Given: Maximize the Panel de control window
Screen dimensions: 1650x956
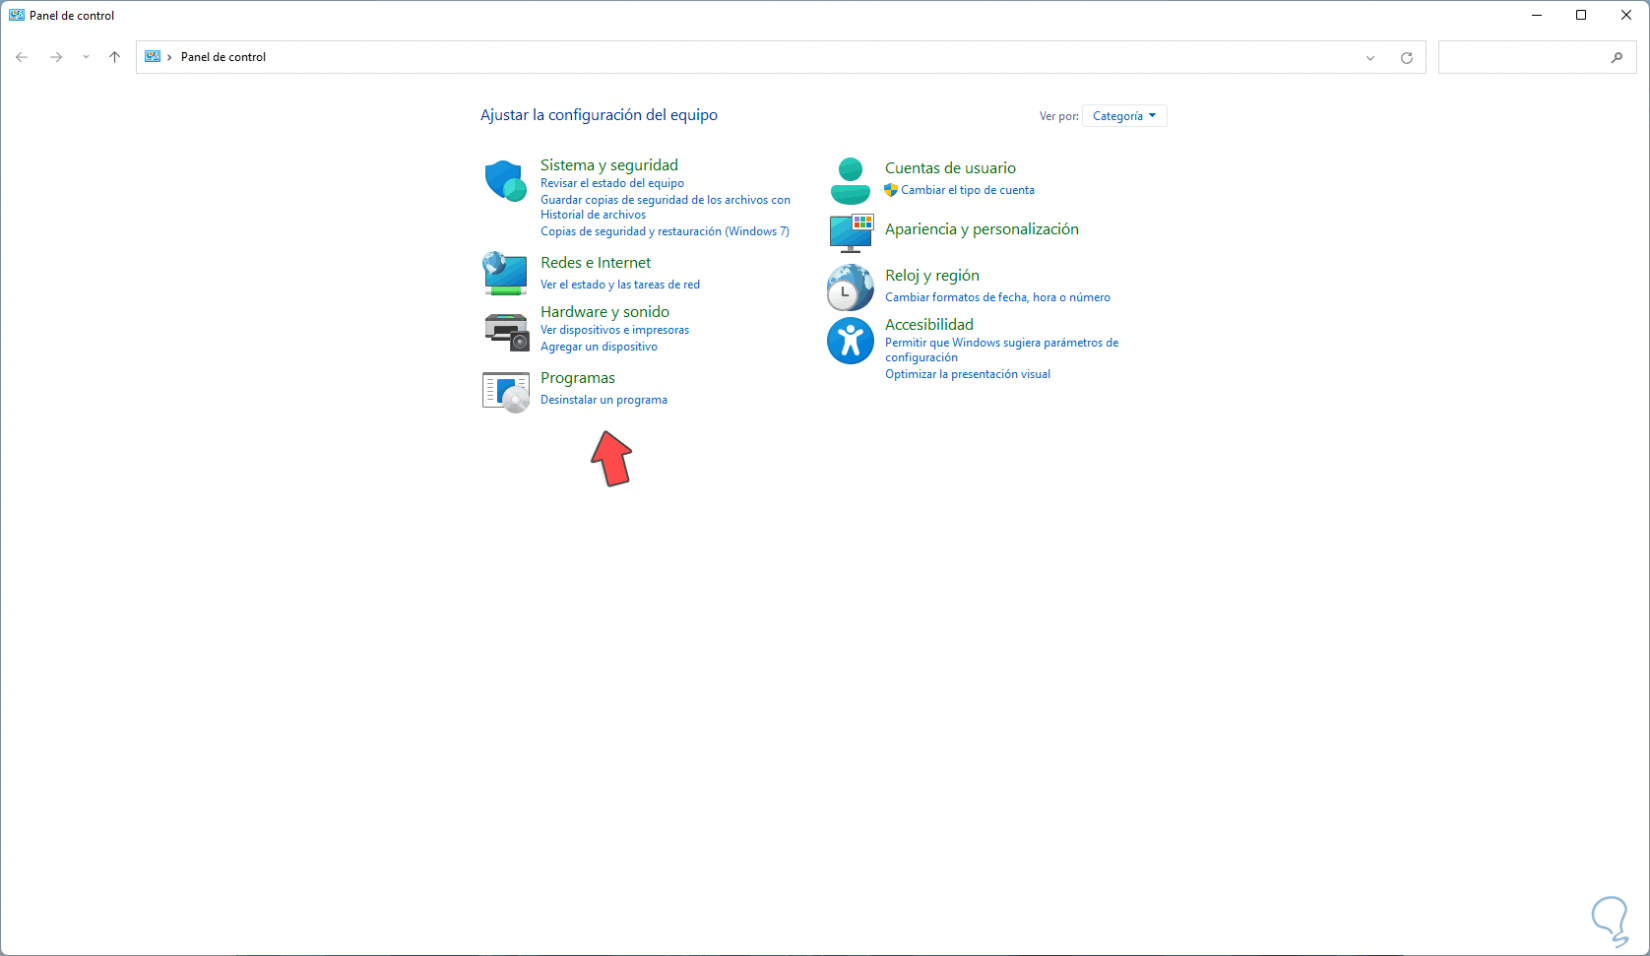Looking at the screenshot, I should [x=1581, y=15].
